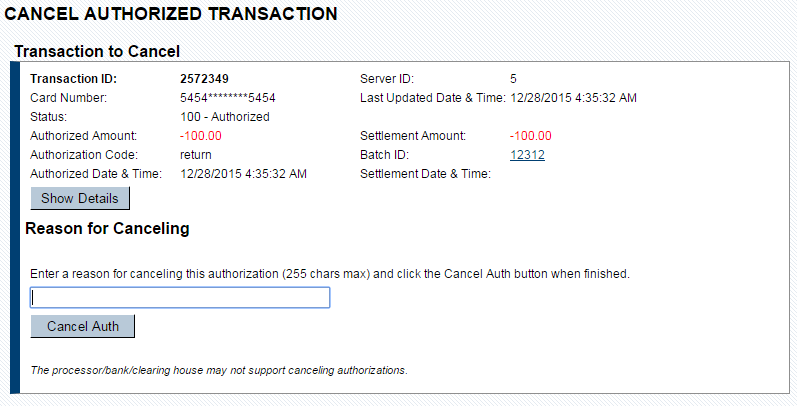Click the Show Details button
797x406 pixels.
80,198
